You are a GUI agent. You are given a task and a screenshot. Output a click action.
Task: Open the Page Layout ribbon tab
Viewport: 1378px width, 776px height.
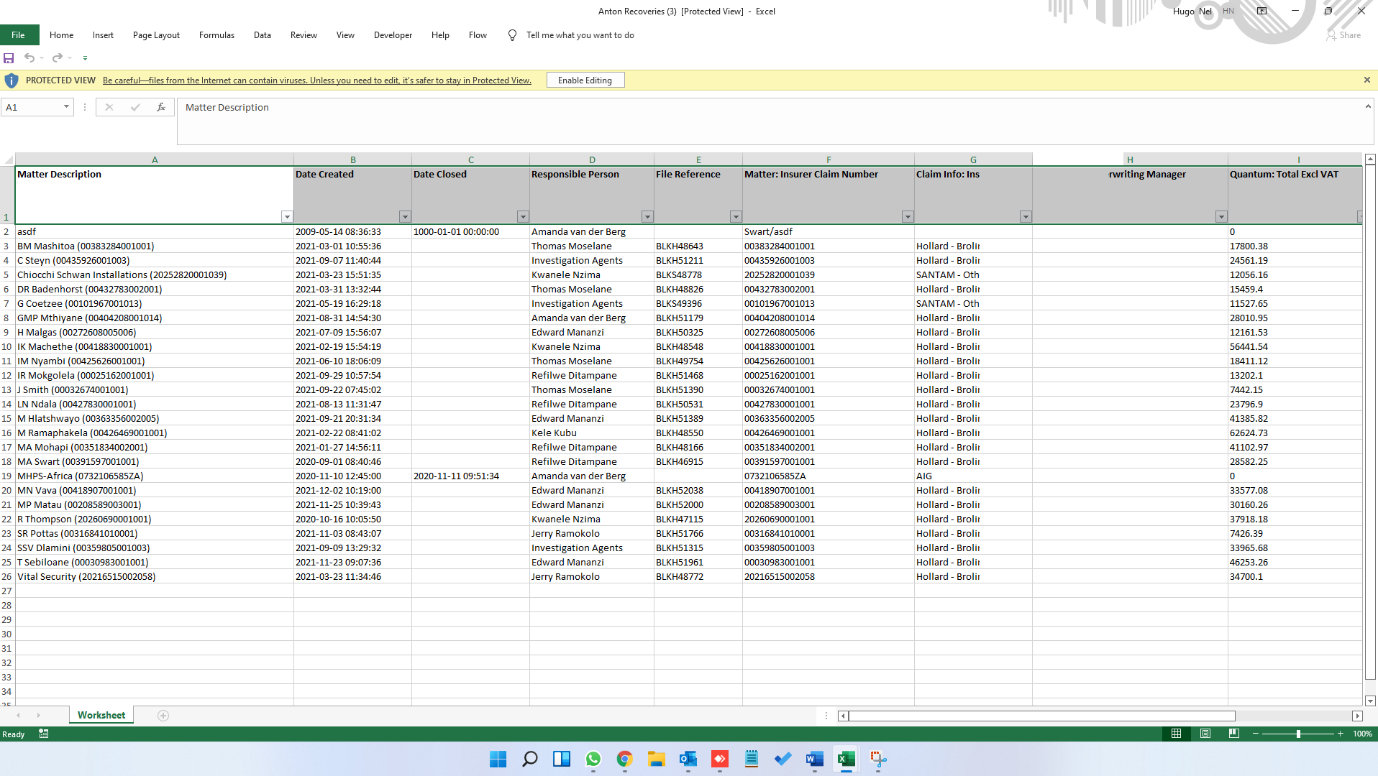coord(156,35)
